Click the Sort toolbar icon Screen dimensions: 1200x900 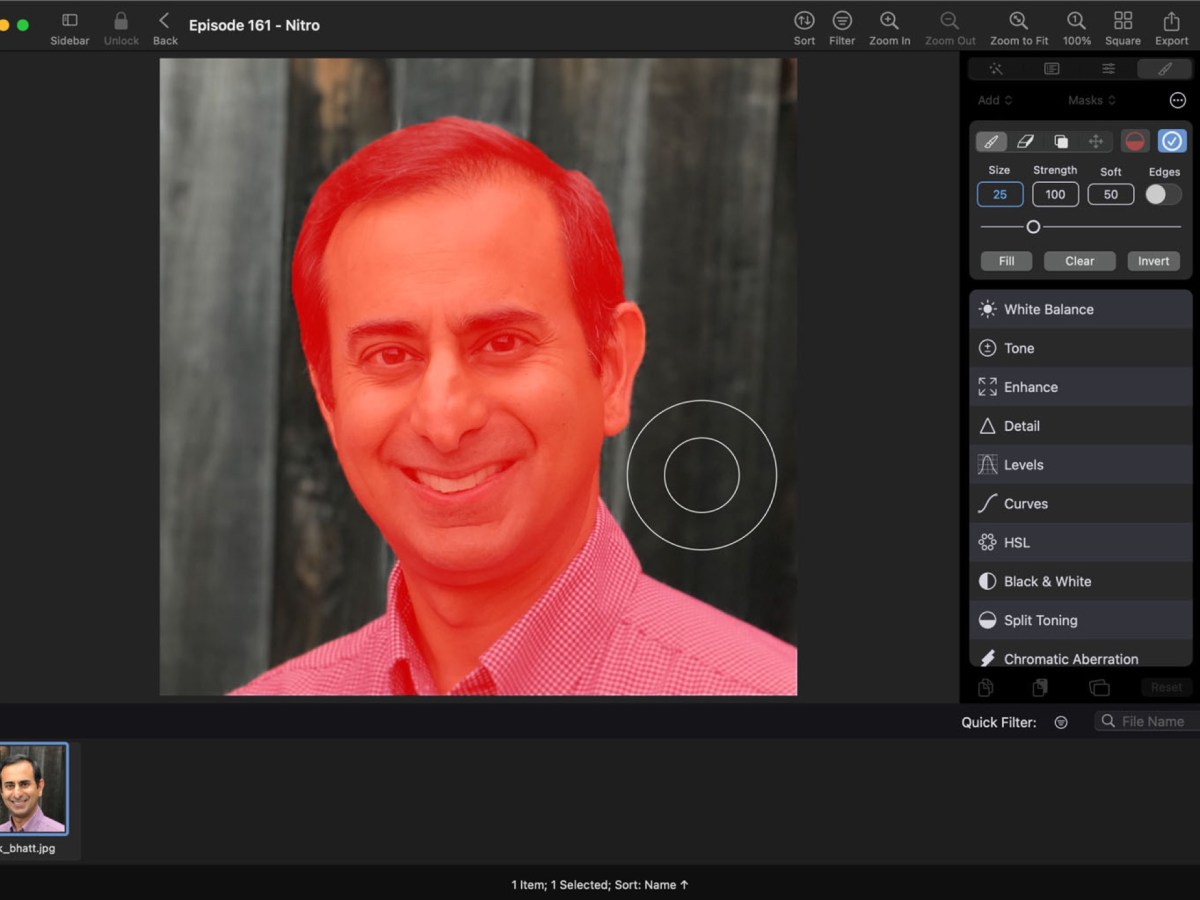pyautogui.click(x=804, y=21)
